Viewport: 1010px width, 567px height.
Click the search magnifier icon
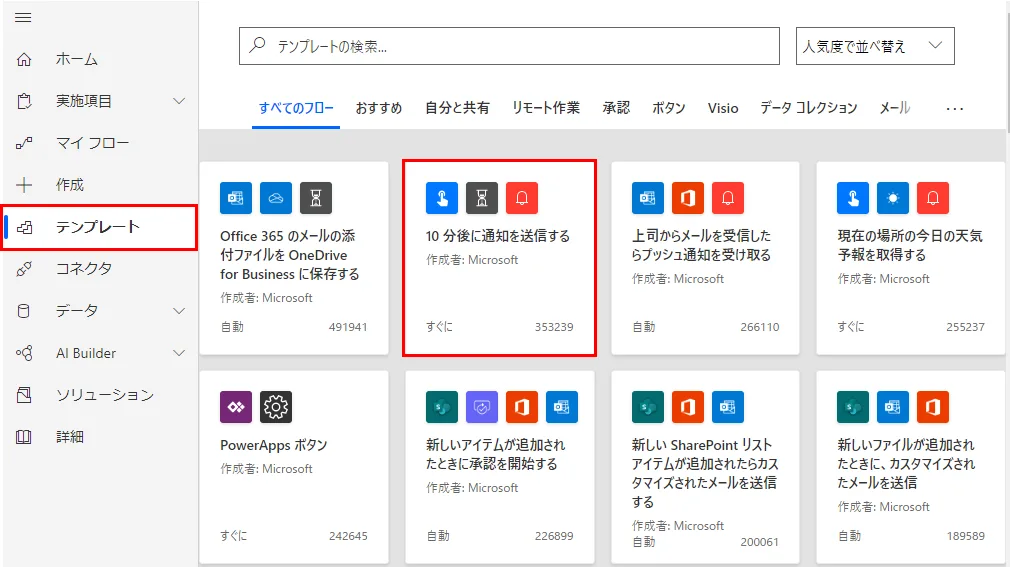point(258,45)
